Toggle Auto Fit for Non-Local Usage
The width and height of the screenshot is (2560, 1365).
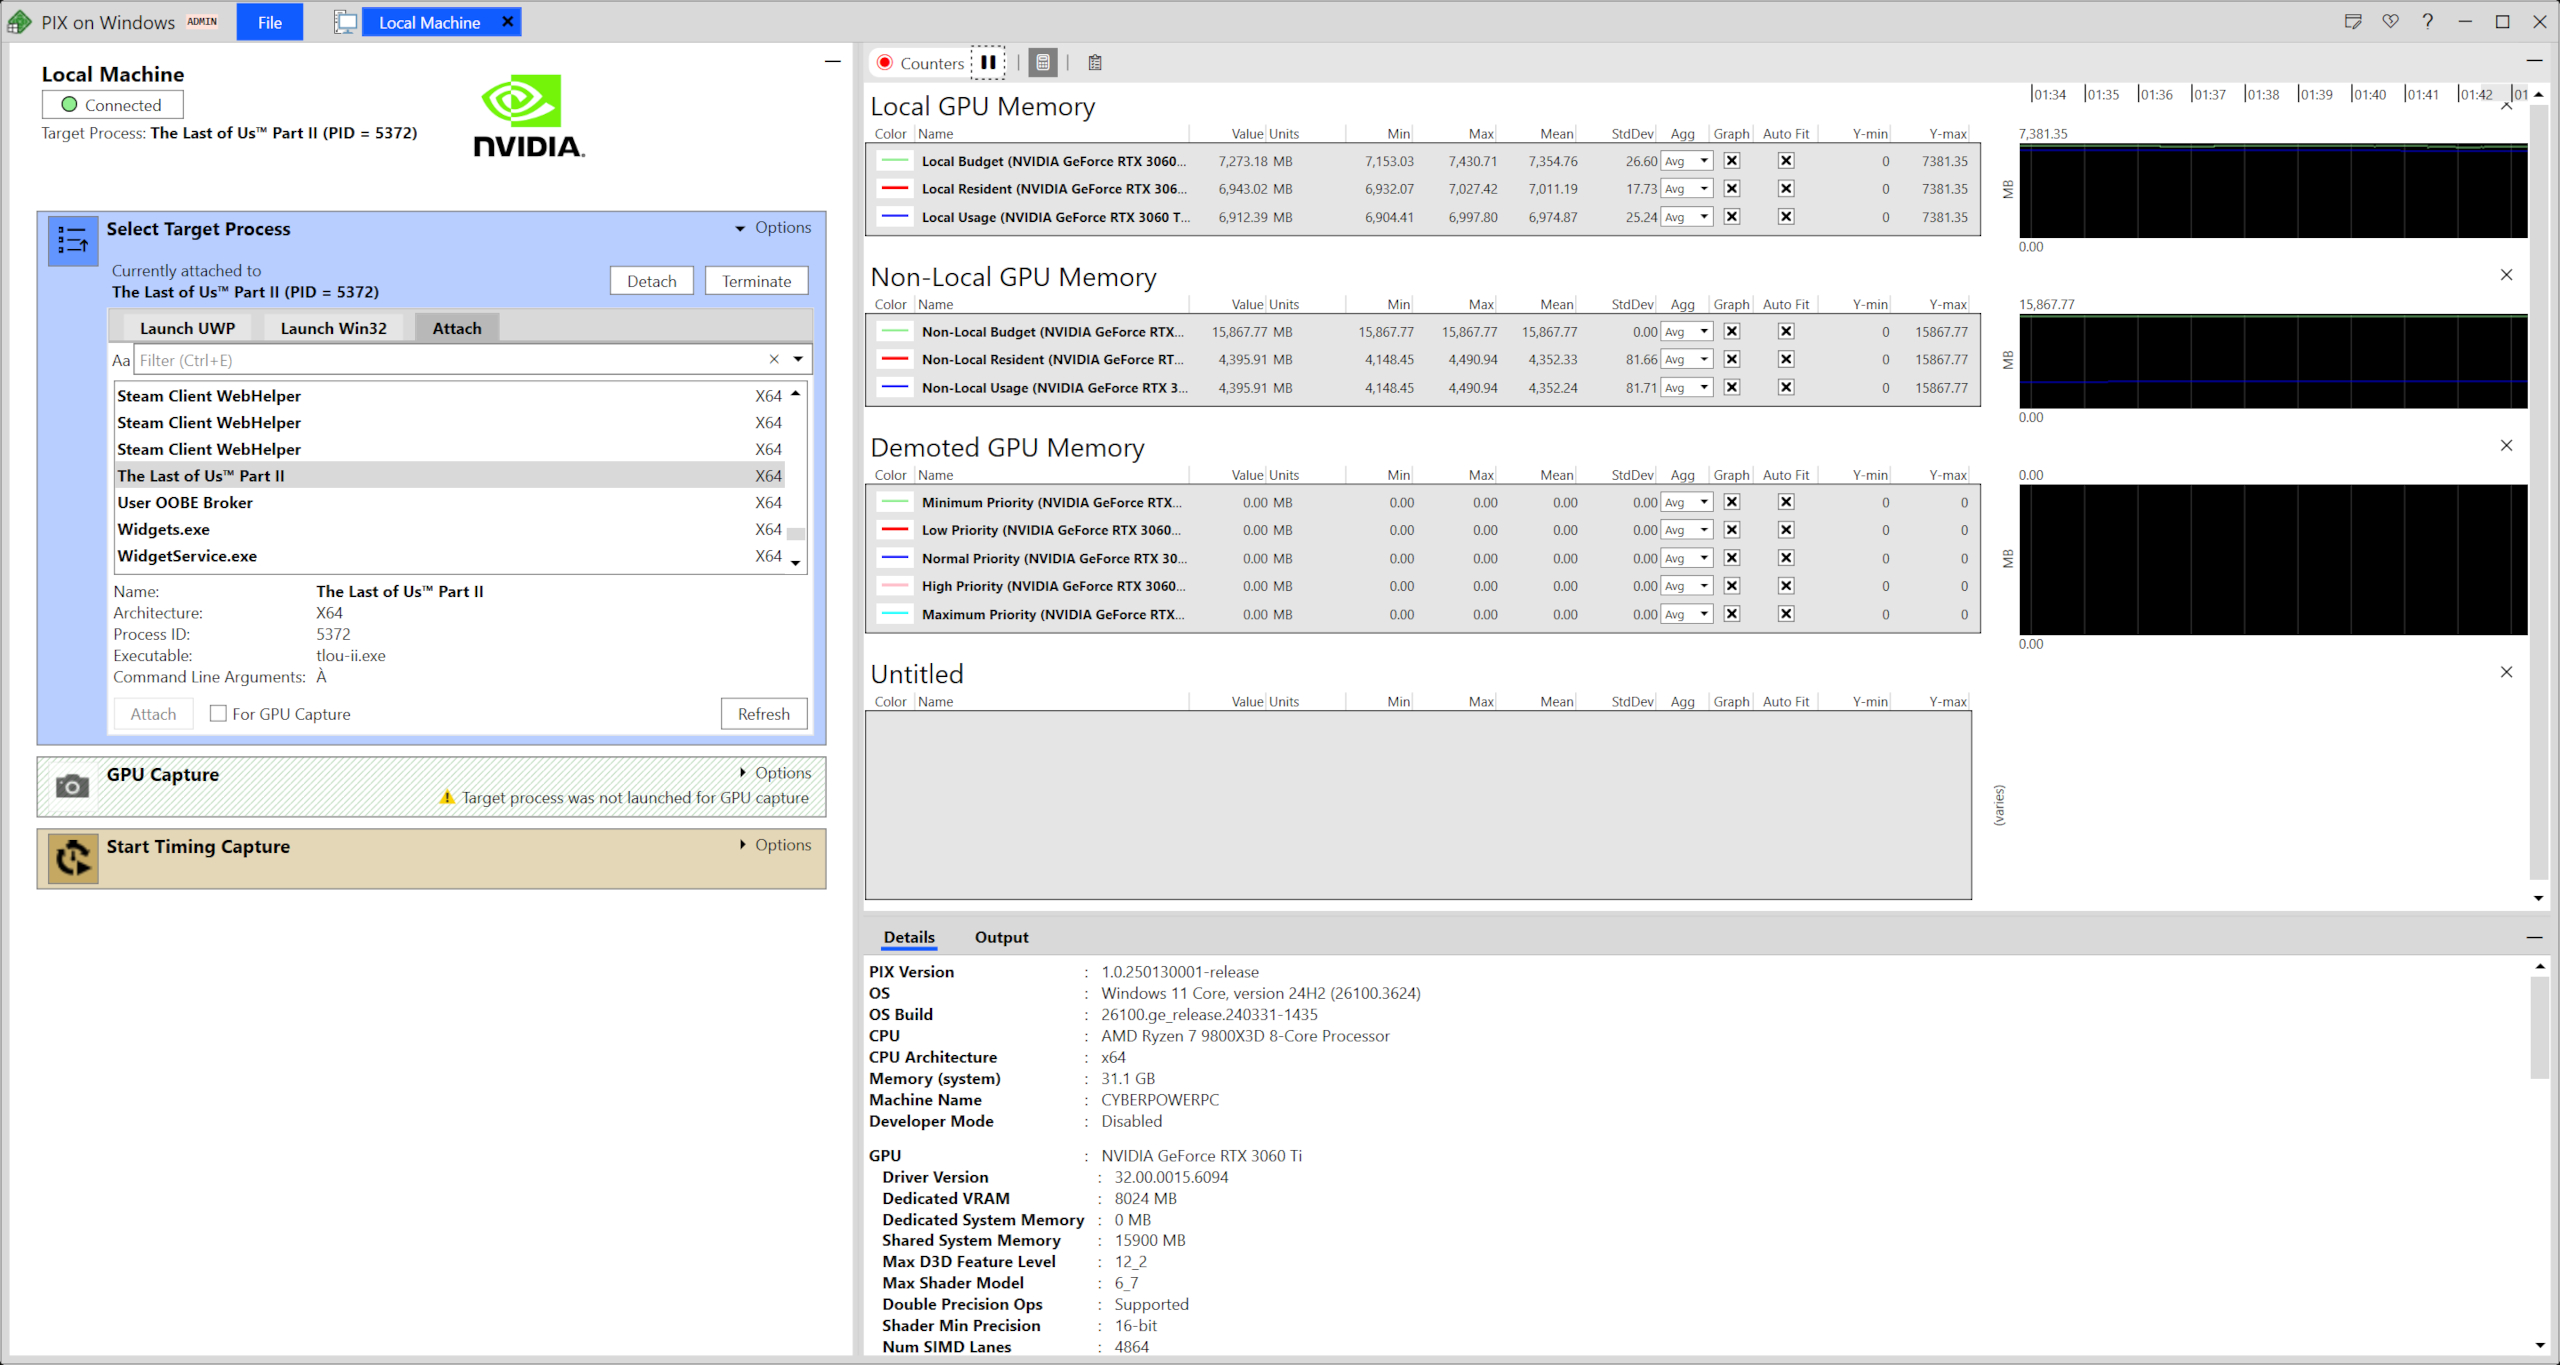click(1786, 388)
